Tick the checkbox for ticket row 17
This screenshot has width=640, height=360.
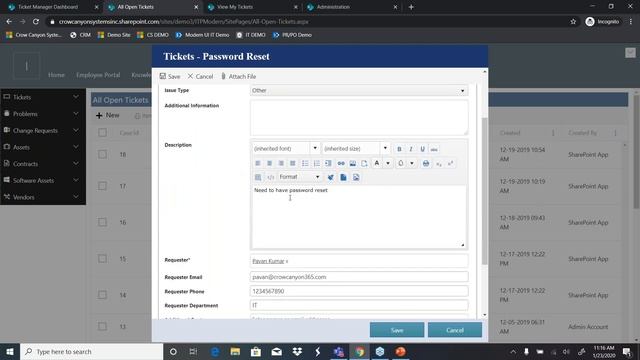[x=102, y=186]
